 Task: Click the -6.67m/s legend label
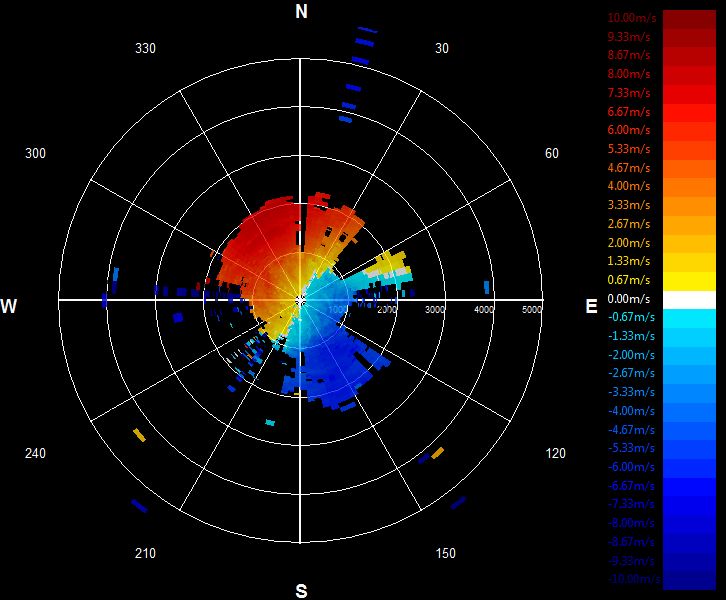(x=631, y=486)
